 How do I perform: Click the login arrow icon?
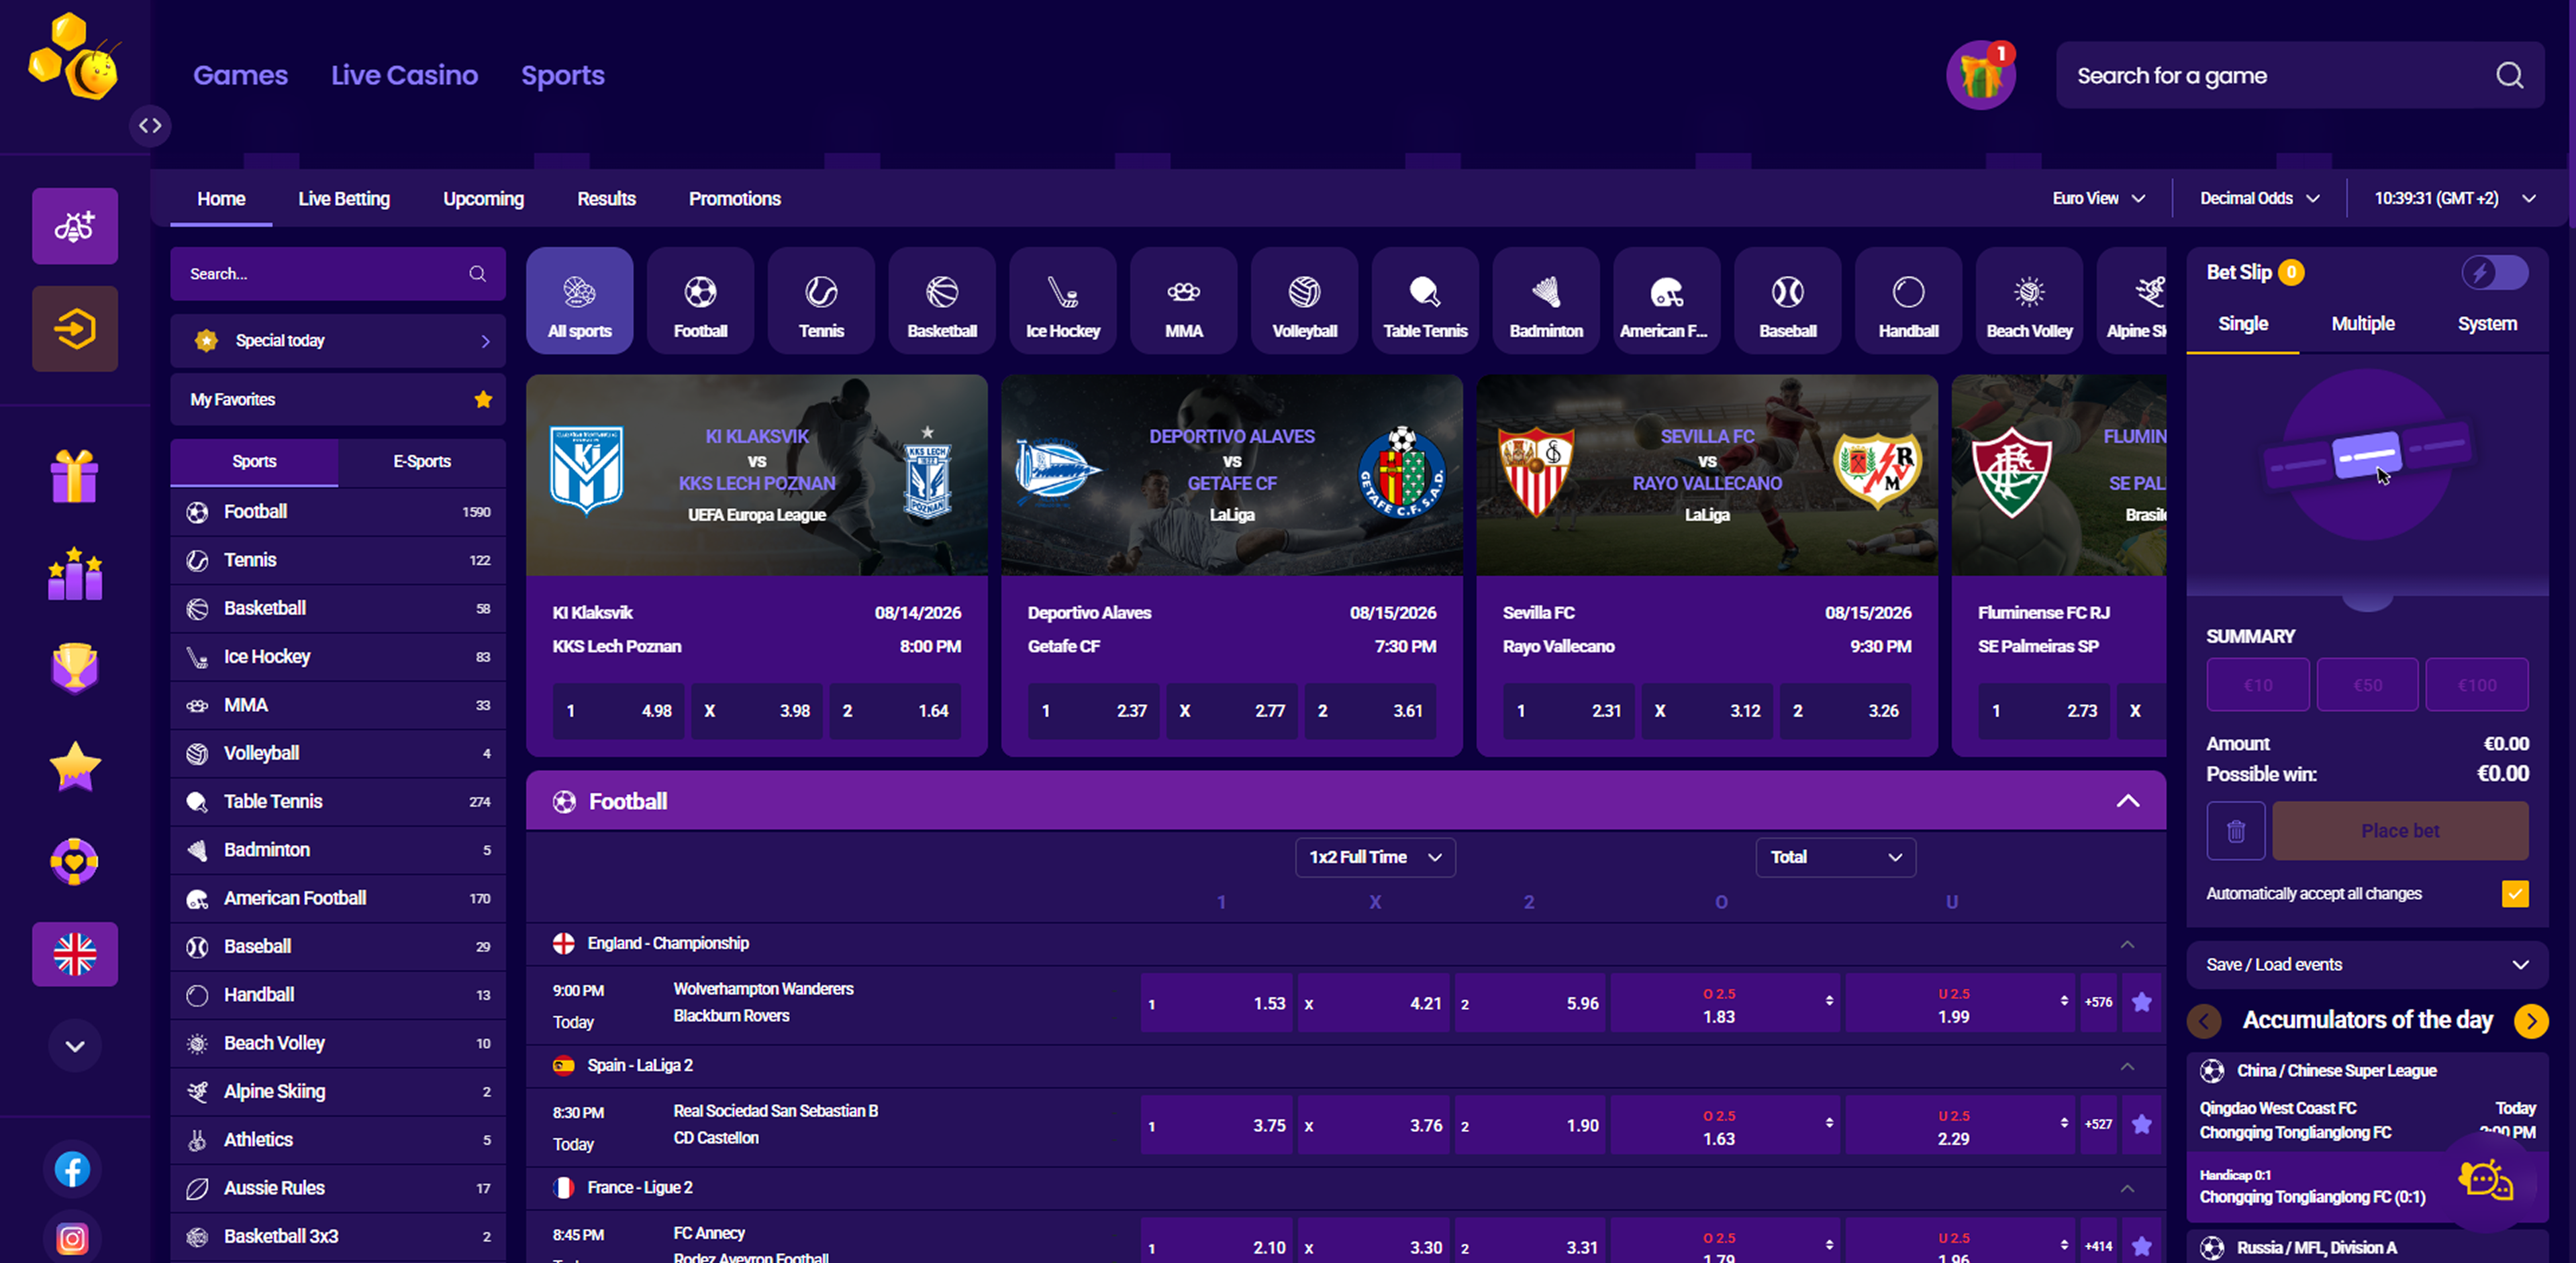click(75, 329)
